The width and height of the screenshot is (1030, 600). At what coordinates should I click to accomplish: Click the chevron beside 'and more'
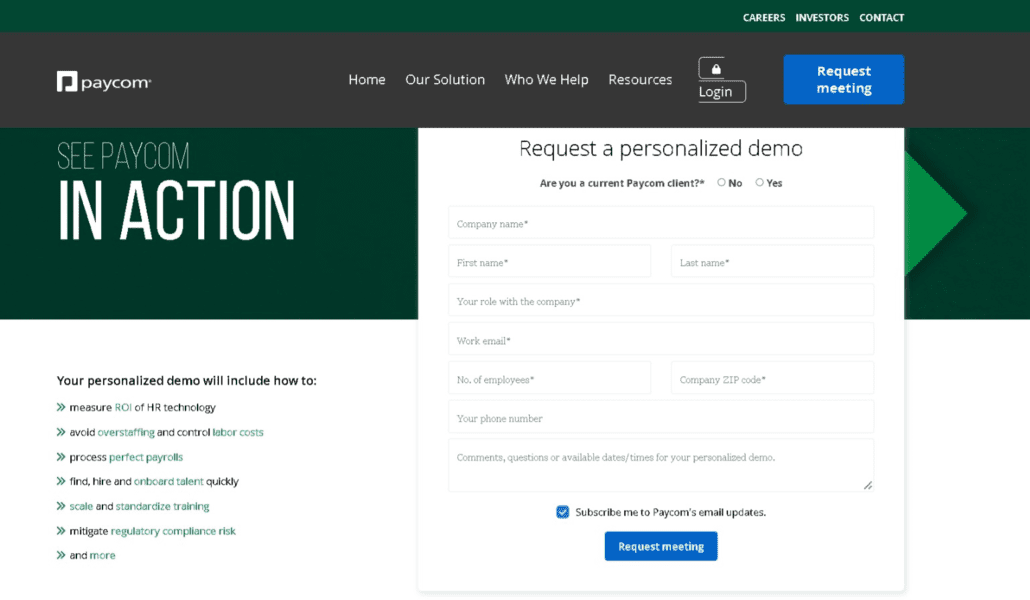61,555
